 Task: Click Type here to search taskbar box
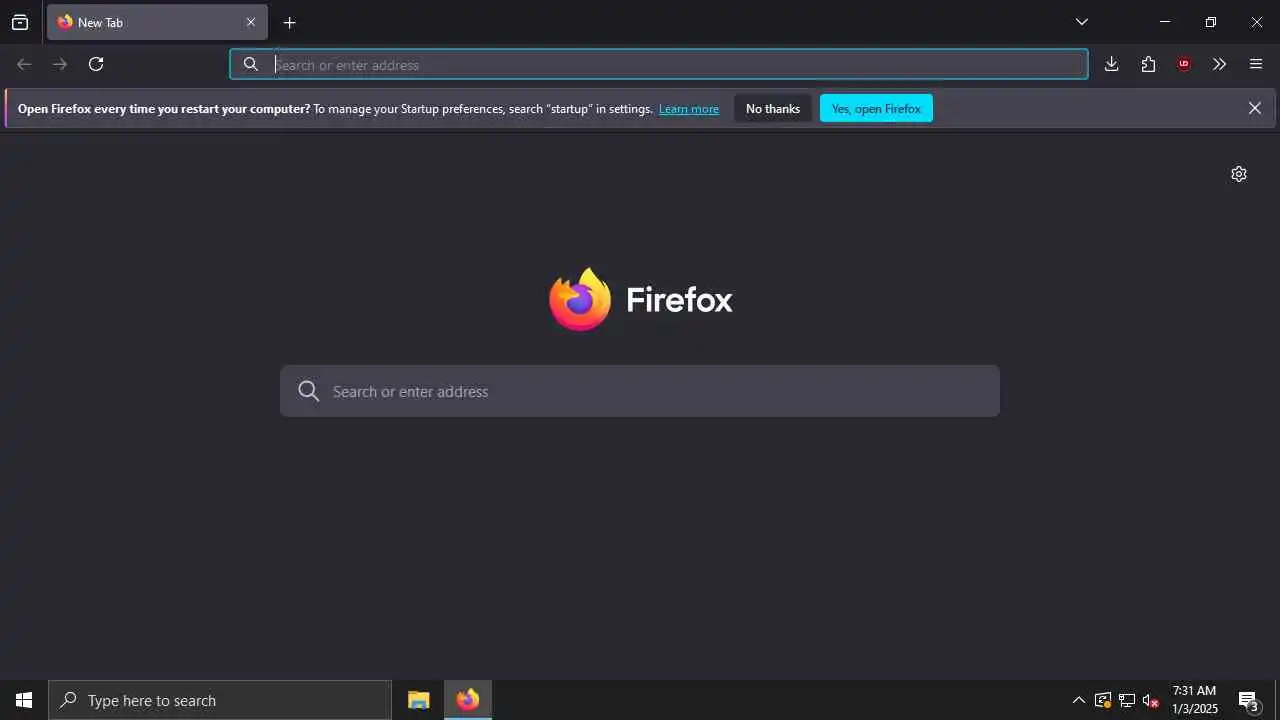click(220, 700)
